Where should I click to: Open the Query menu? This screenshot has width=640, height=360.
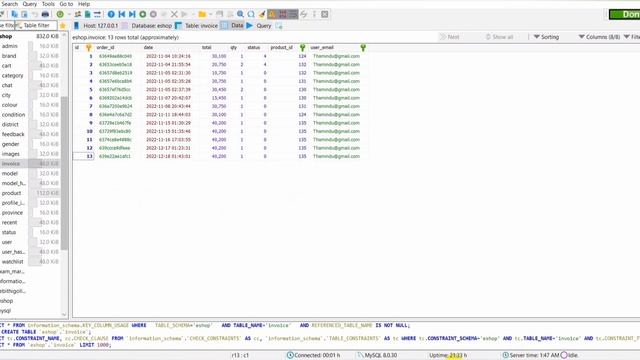click(29, 4)
